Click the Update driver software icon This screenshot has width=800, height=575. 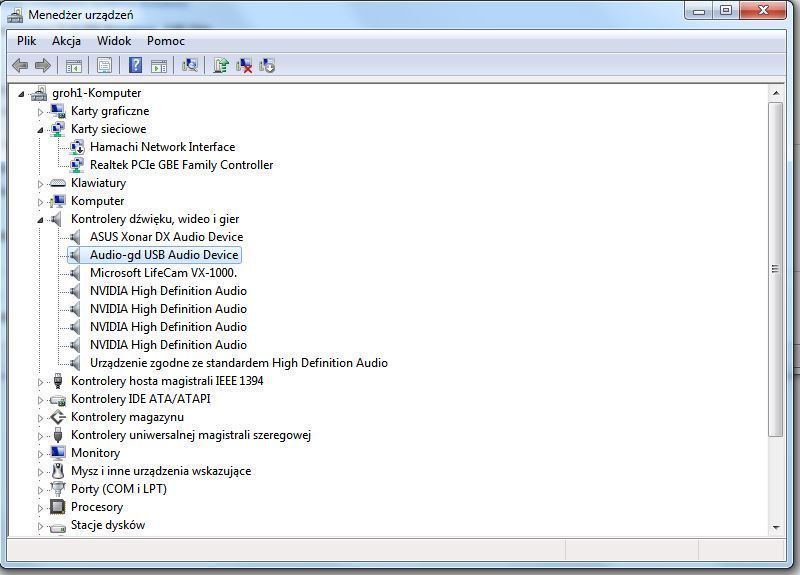pyautogui.click(x=221, y=65)
